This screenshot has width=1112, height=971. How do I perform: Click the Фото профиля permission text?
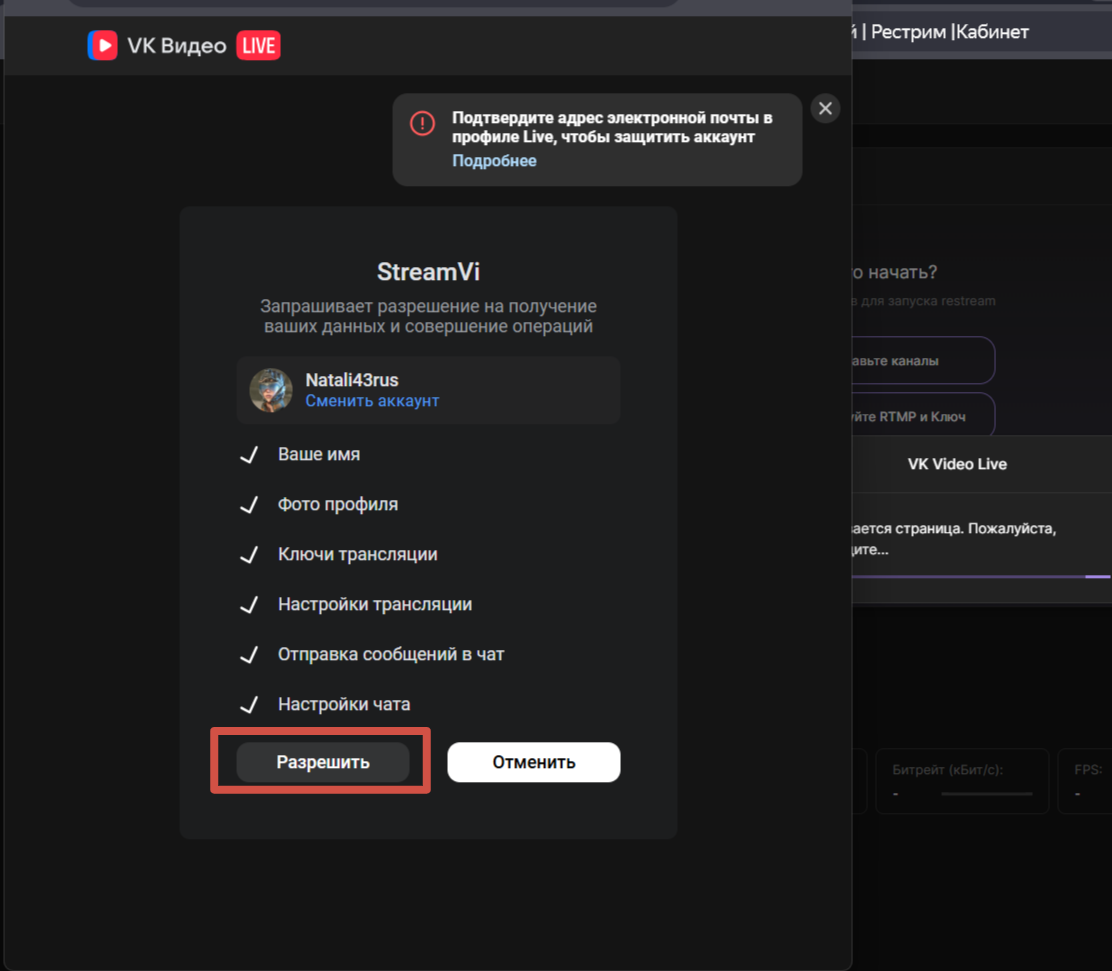click(338, 504)
